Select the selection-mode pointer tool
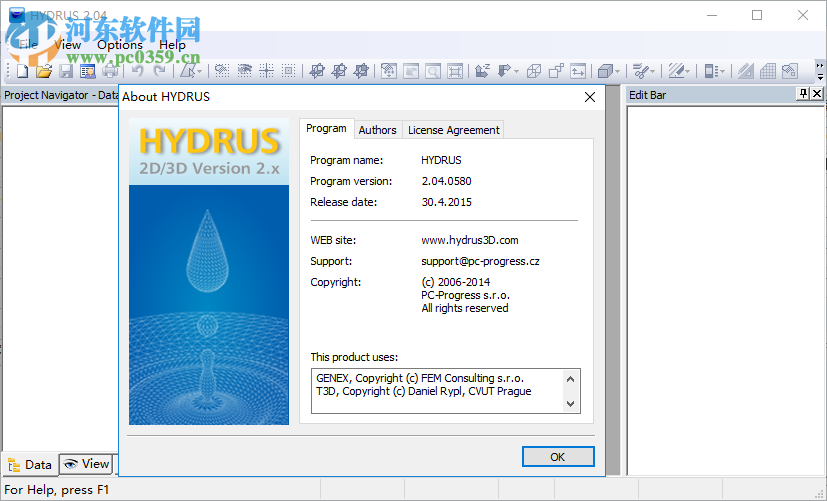Image resolution: width=827 pixels, height=501 pixels. pos(188,71)
